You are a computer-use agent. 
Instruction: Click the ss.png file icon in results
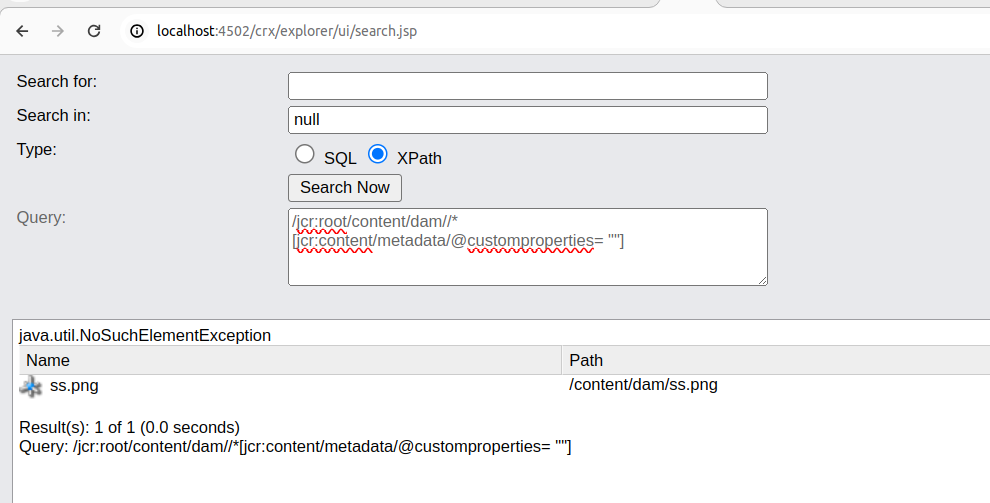[31, 386]
